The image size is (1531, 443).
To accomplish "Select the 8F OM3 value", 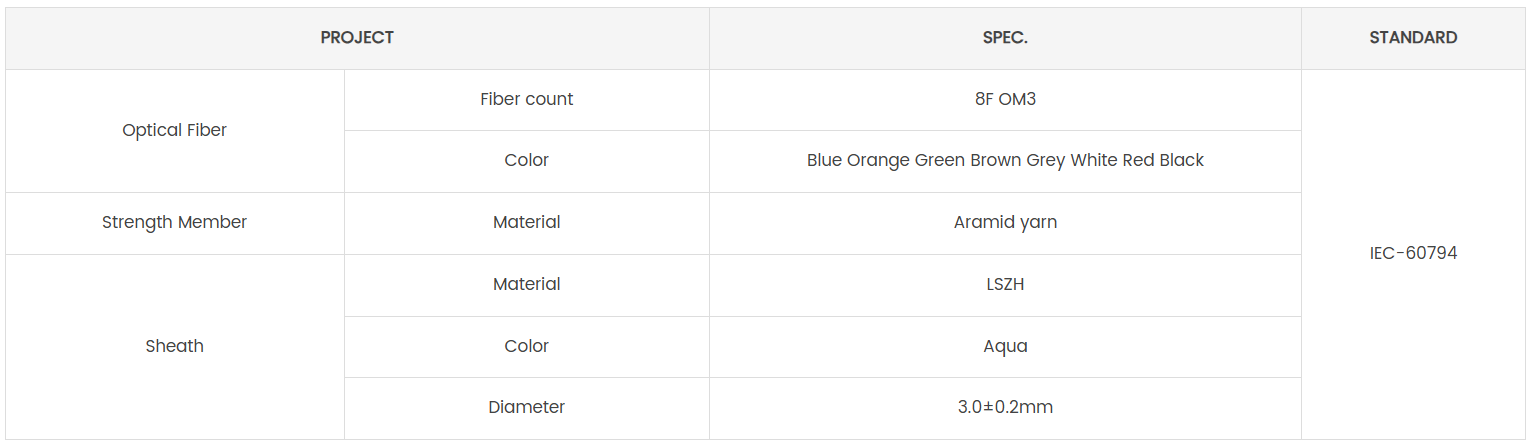I will 1005,99.
